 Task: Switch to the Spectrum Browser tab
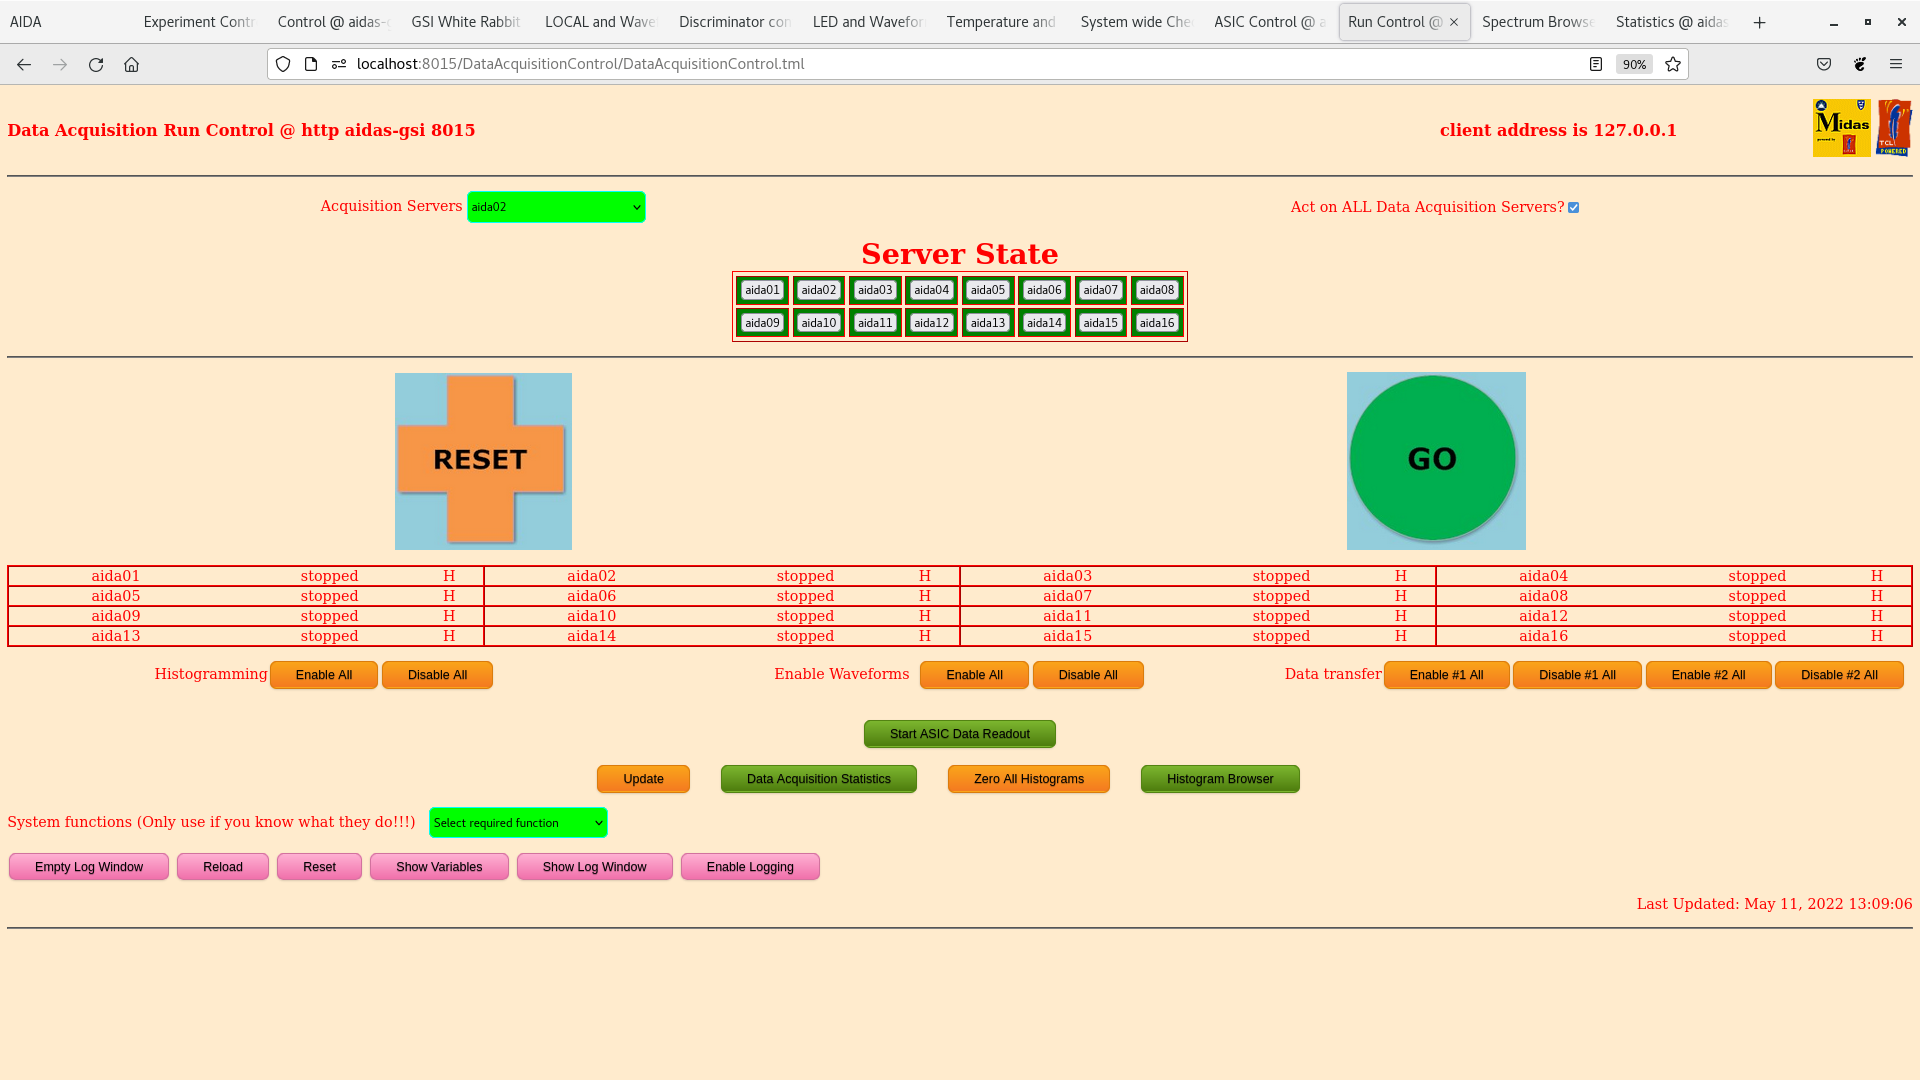point(1537,22)
